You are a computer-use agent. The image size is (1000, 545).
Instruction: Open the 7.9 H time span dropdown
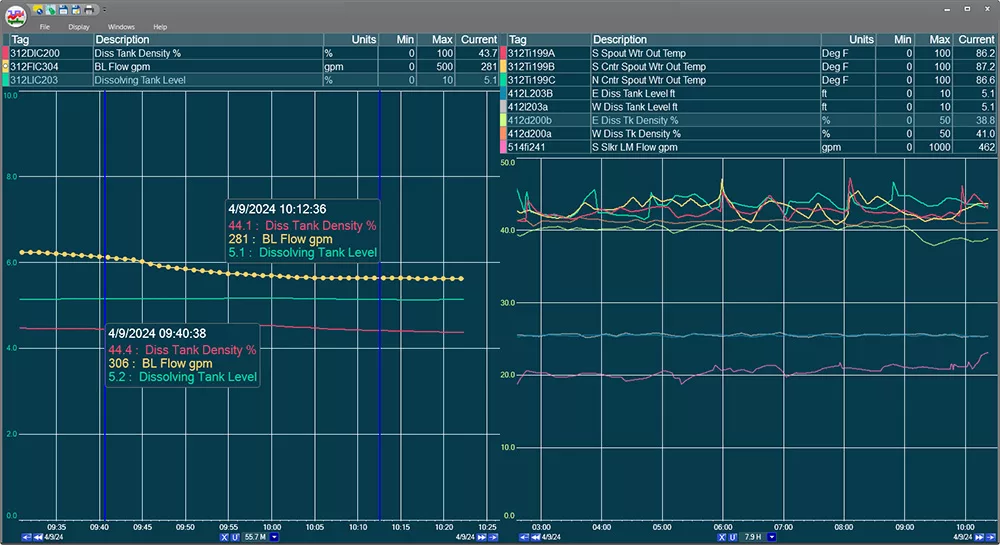click(x=772, y=537)
